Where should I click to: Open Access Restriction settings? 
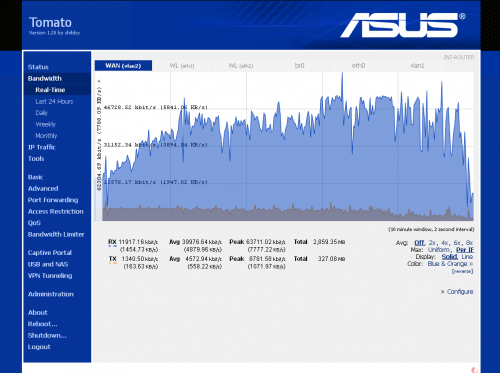coord(56,211)
